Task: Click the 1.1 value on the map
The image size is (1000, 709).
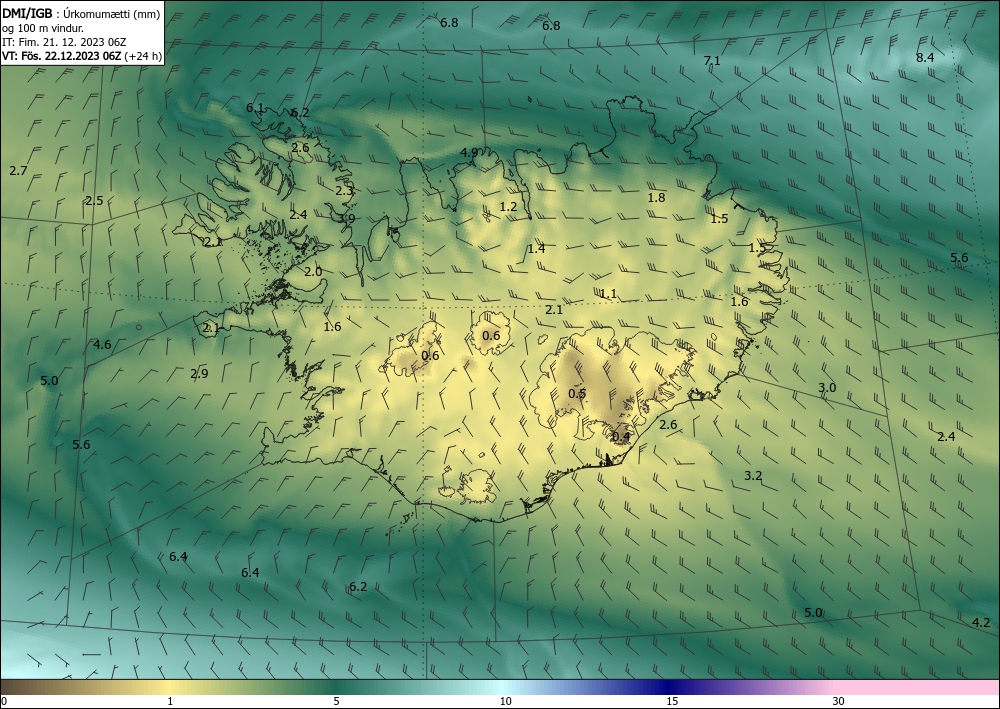Action: click(608, 293)
